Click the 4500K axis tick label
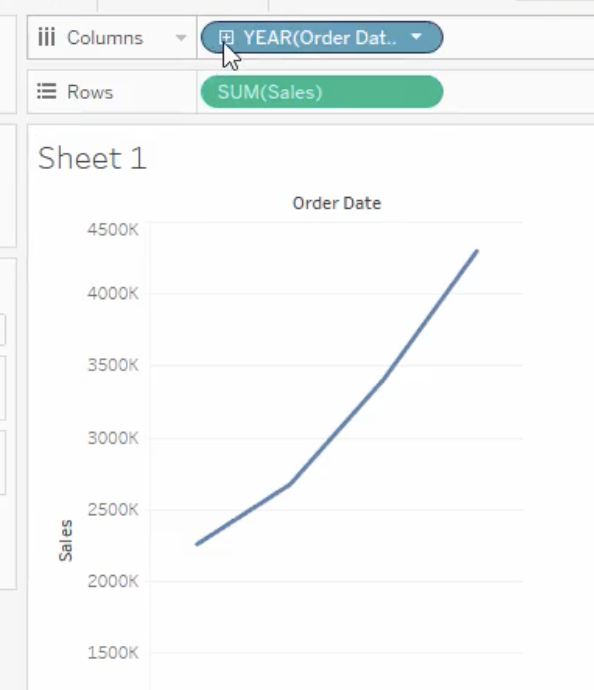 (113, 229)
